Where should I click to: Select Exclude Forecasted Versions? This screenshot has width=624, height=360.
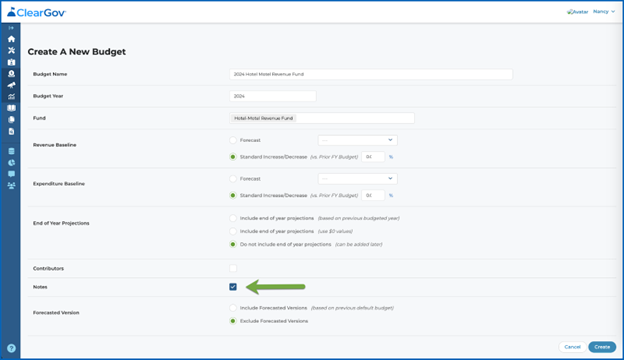click(x=233, y=321)
